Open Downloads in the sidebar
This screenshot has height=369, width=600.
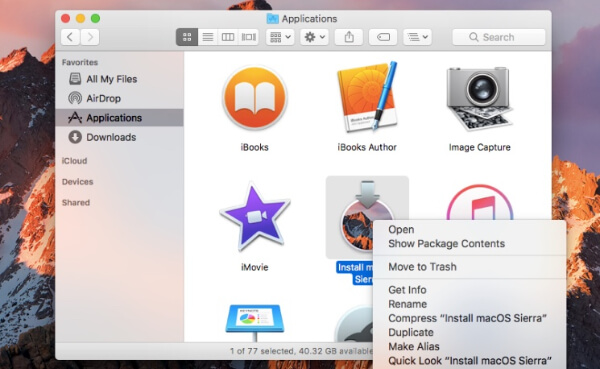pos(119,137)
